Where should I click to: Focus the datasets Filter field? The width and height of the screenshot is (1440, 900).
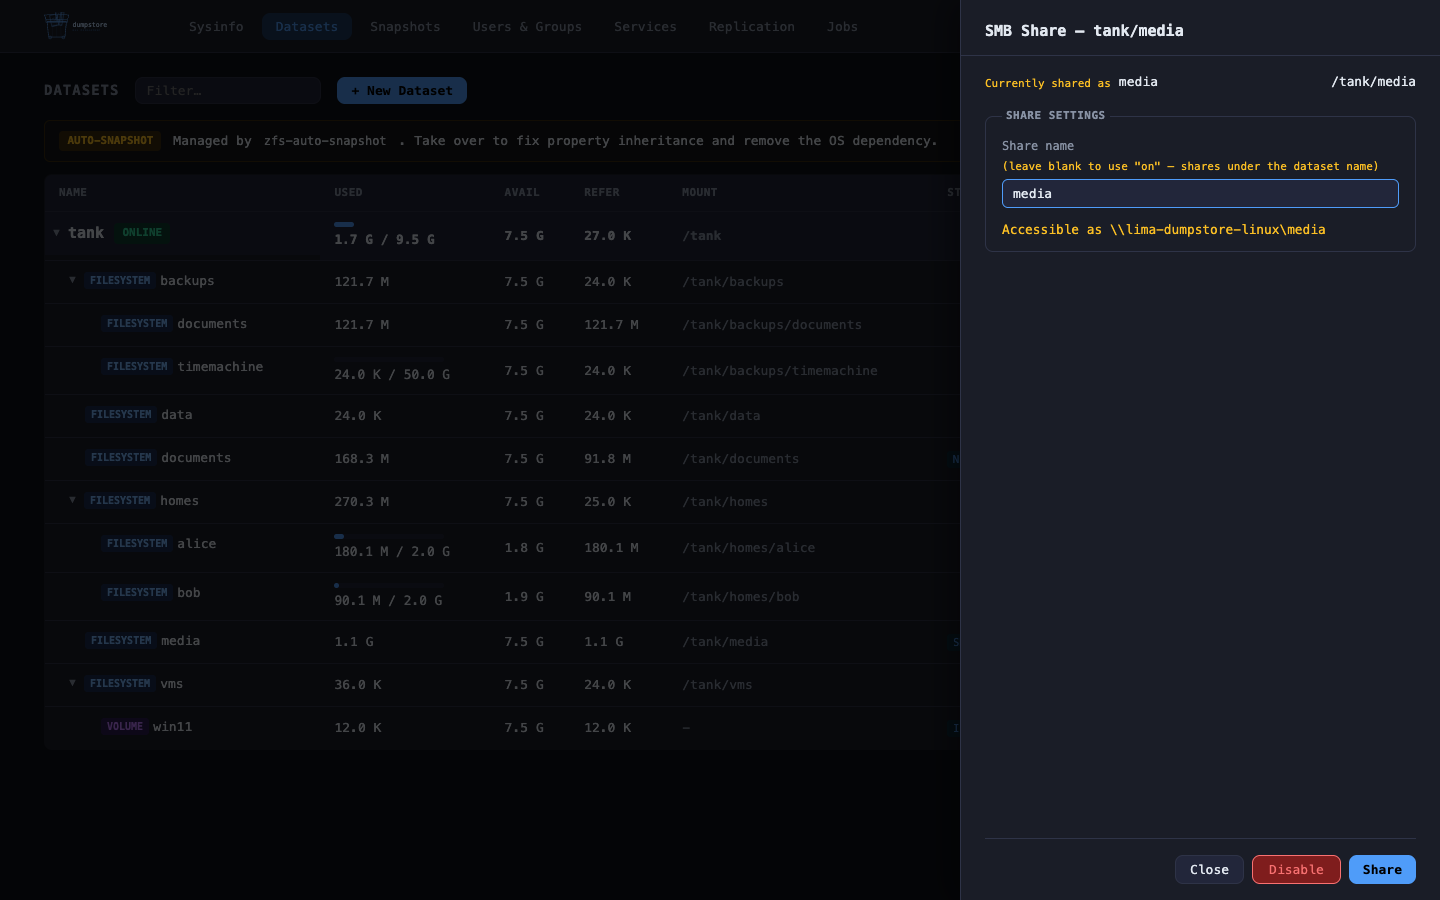pos(228,91)
